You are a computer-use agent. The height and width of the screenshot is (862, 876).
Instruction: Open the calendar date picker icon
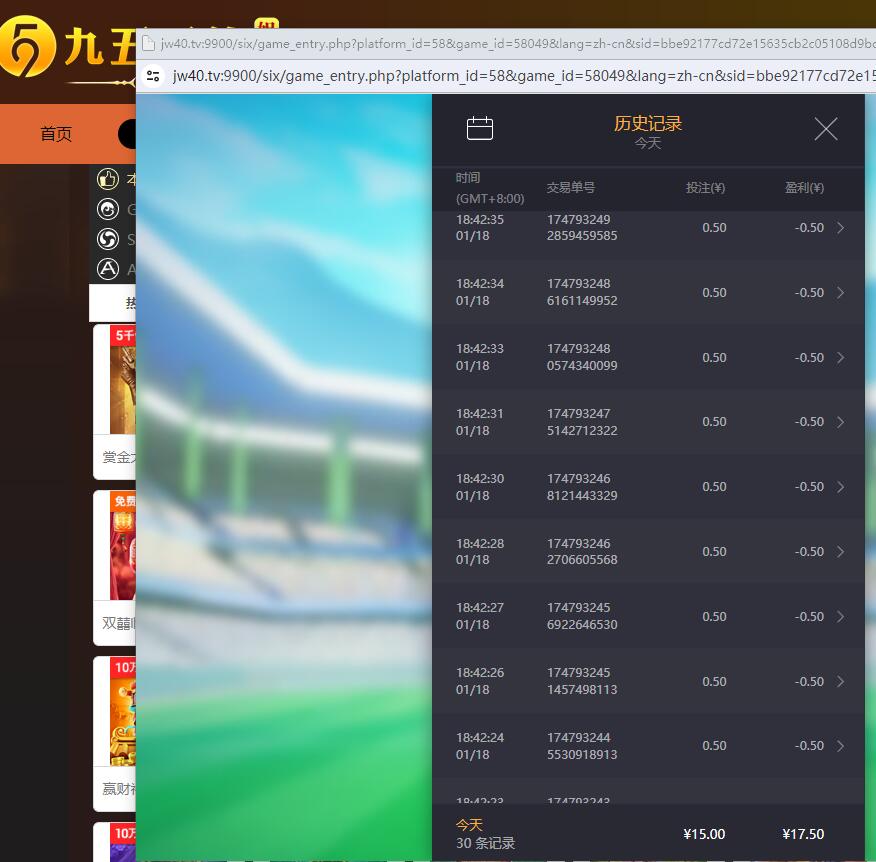click(x=480, y=128)
